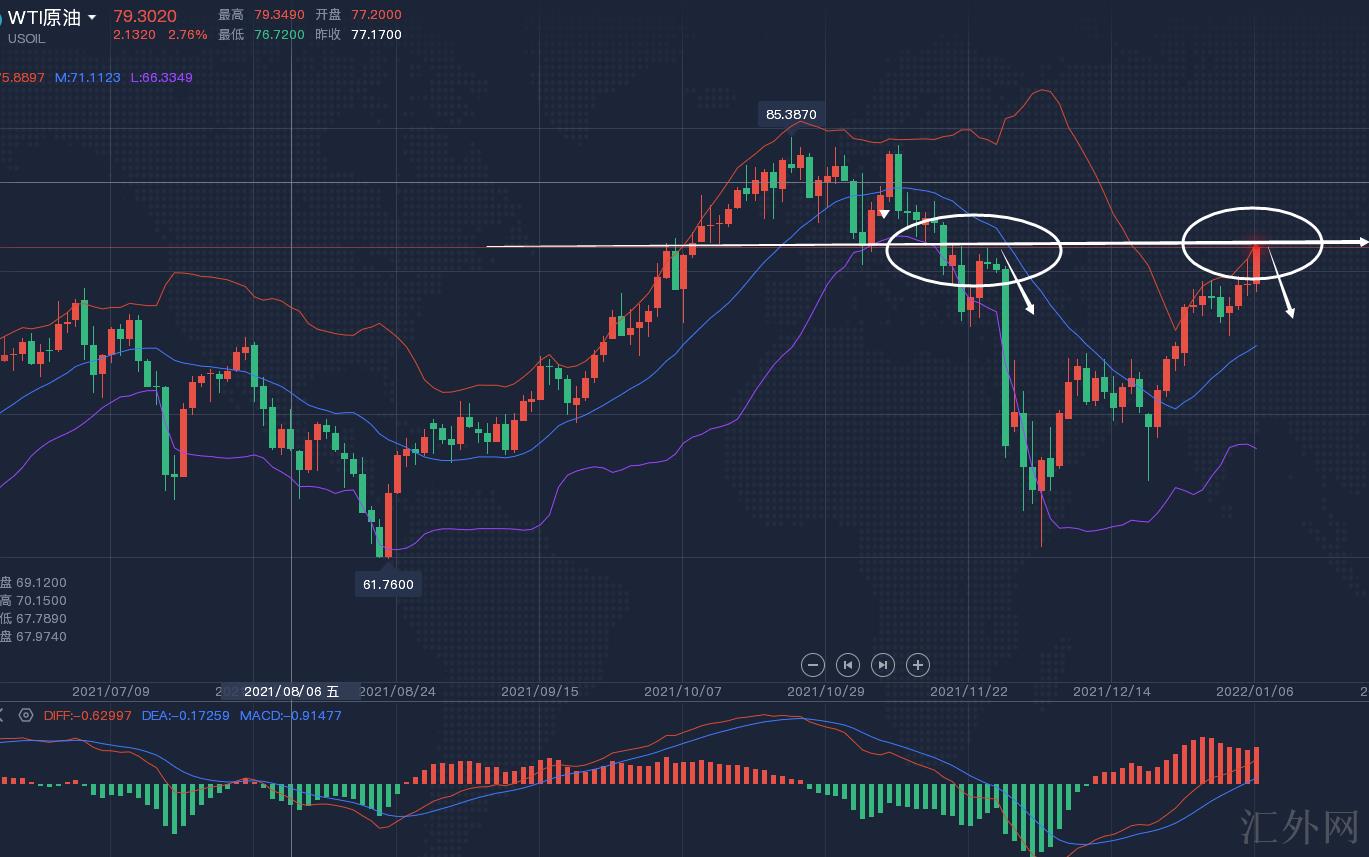
Task: Zoom out the chart with minus button
Action: click(x=813, y=665)
